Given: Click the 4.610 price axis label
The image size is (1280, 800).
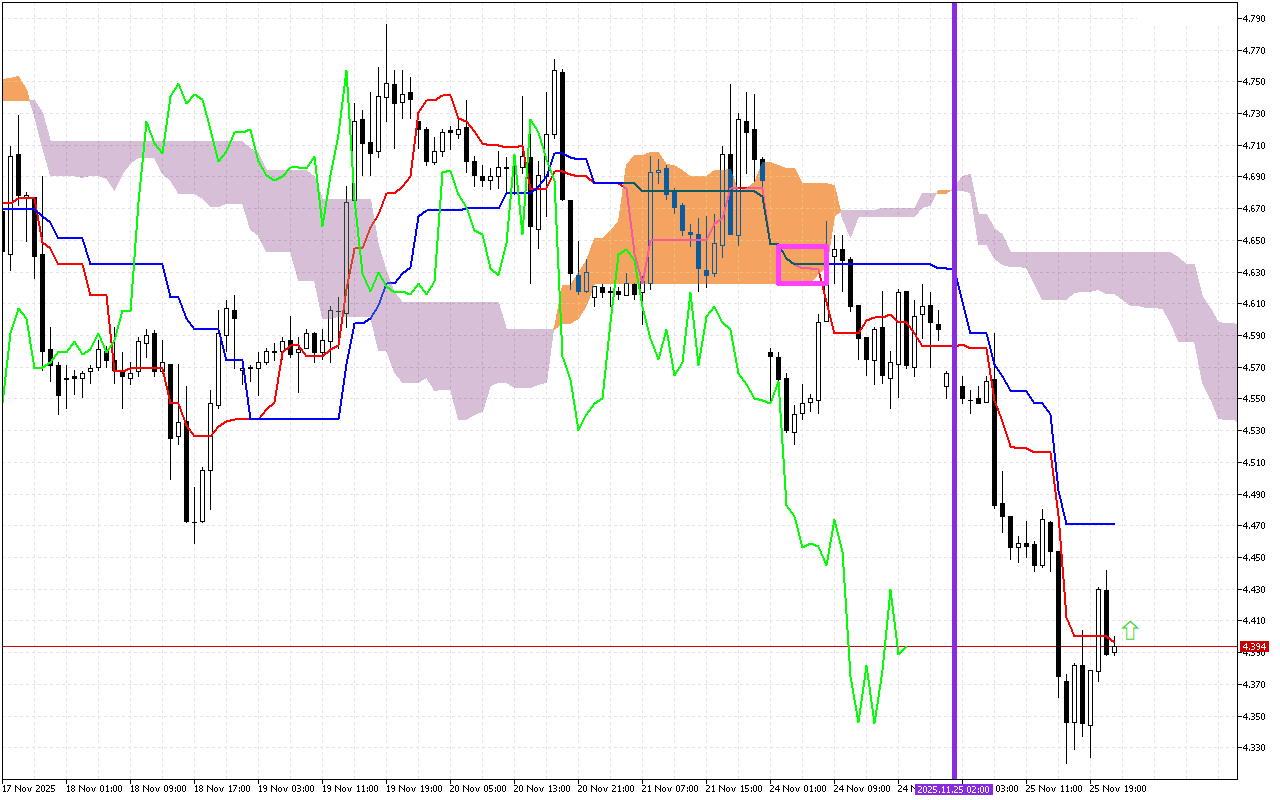Looking at the screenshot, I should tap(1254, 304).
